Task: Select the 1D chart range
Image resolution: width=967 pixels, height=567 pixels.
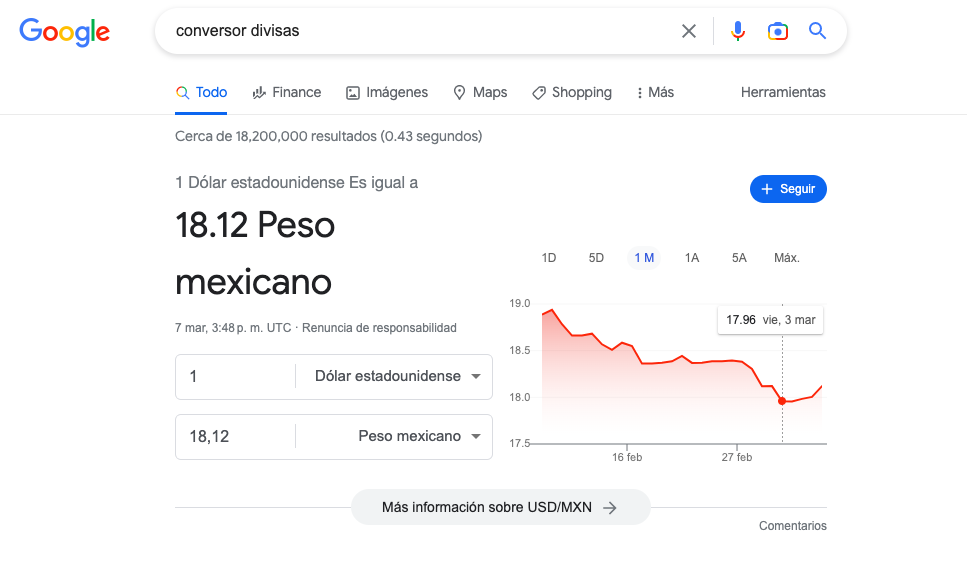Action: [549, 258]
